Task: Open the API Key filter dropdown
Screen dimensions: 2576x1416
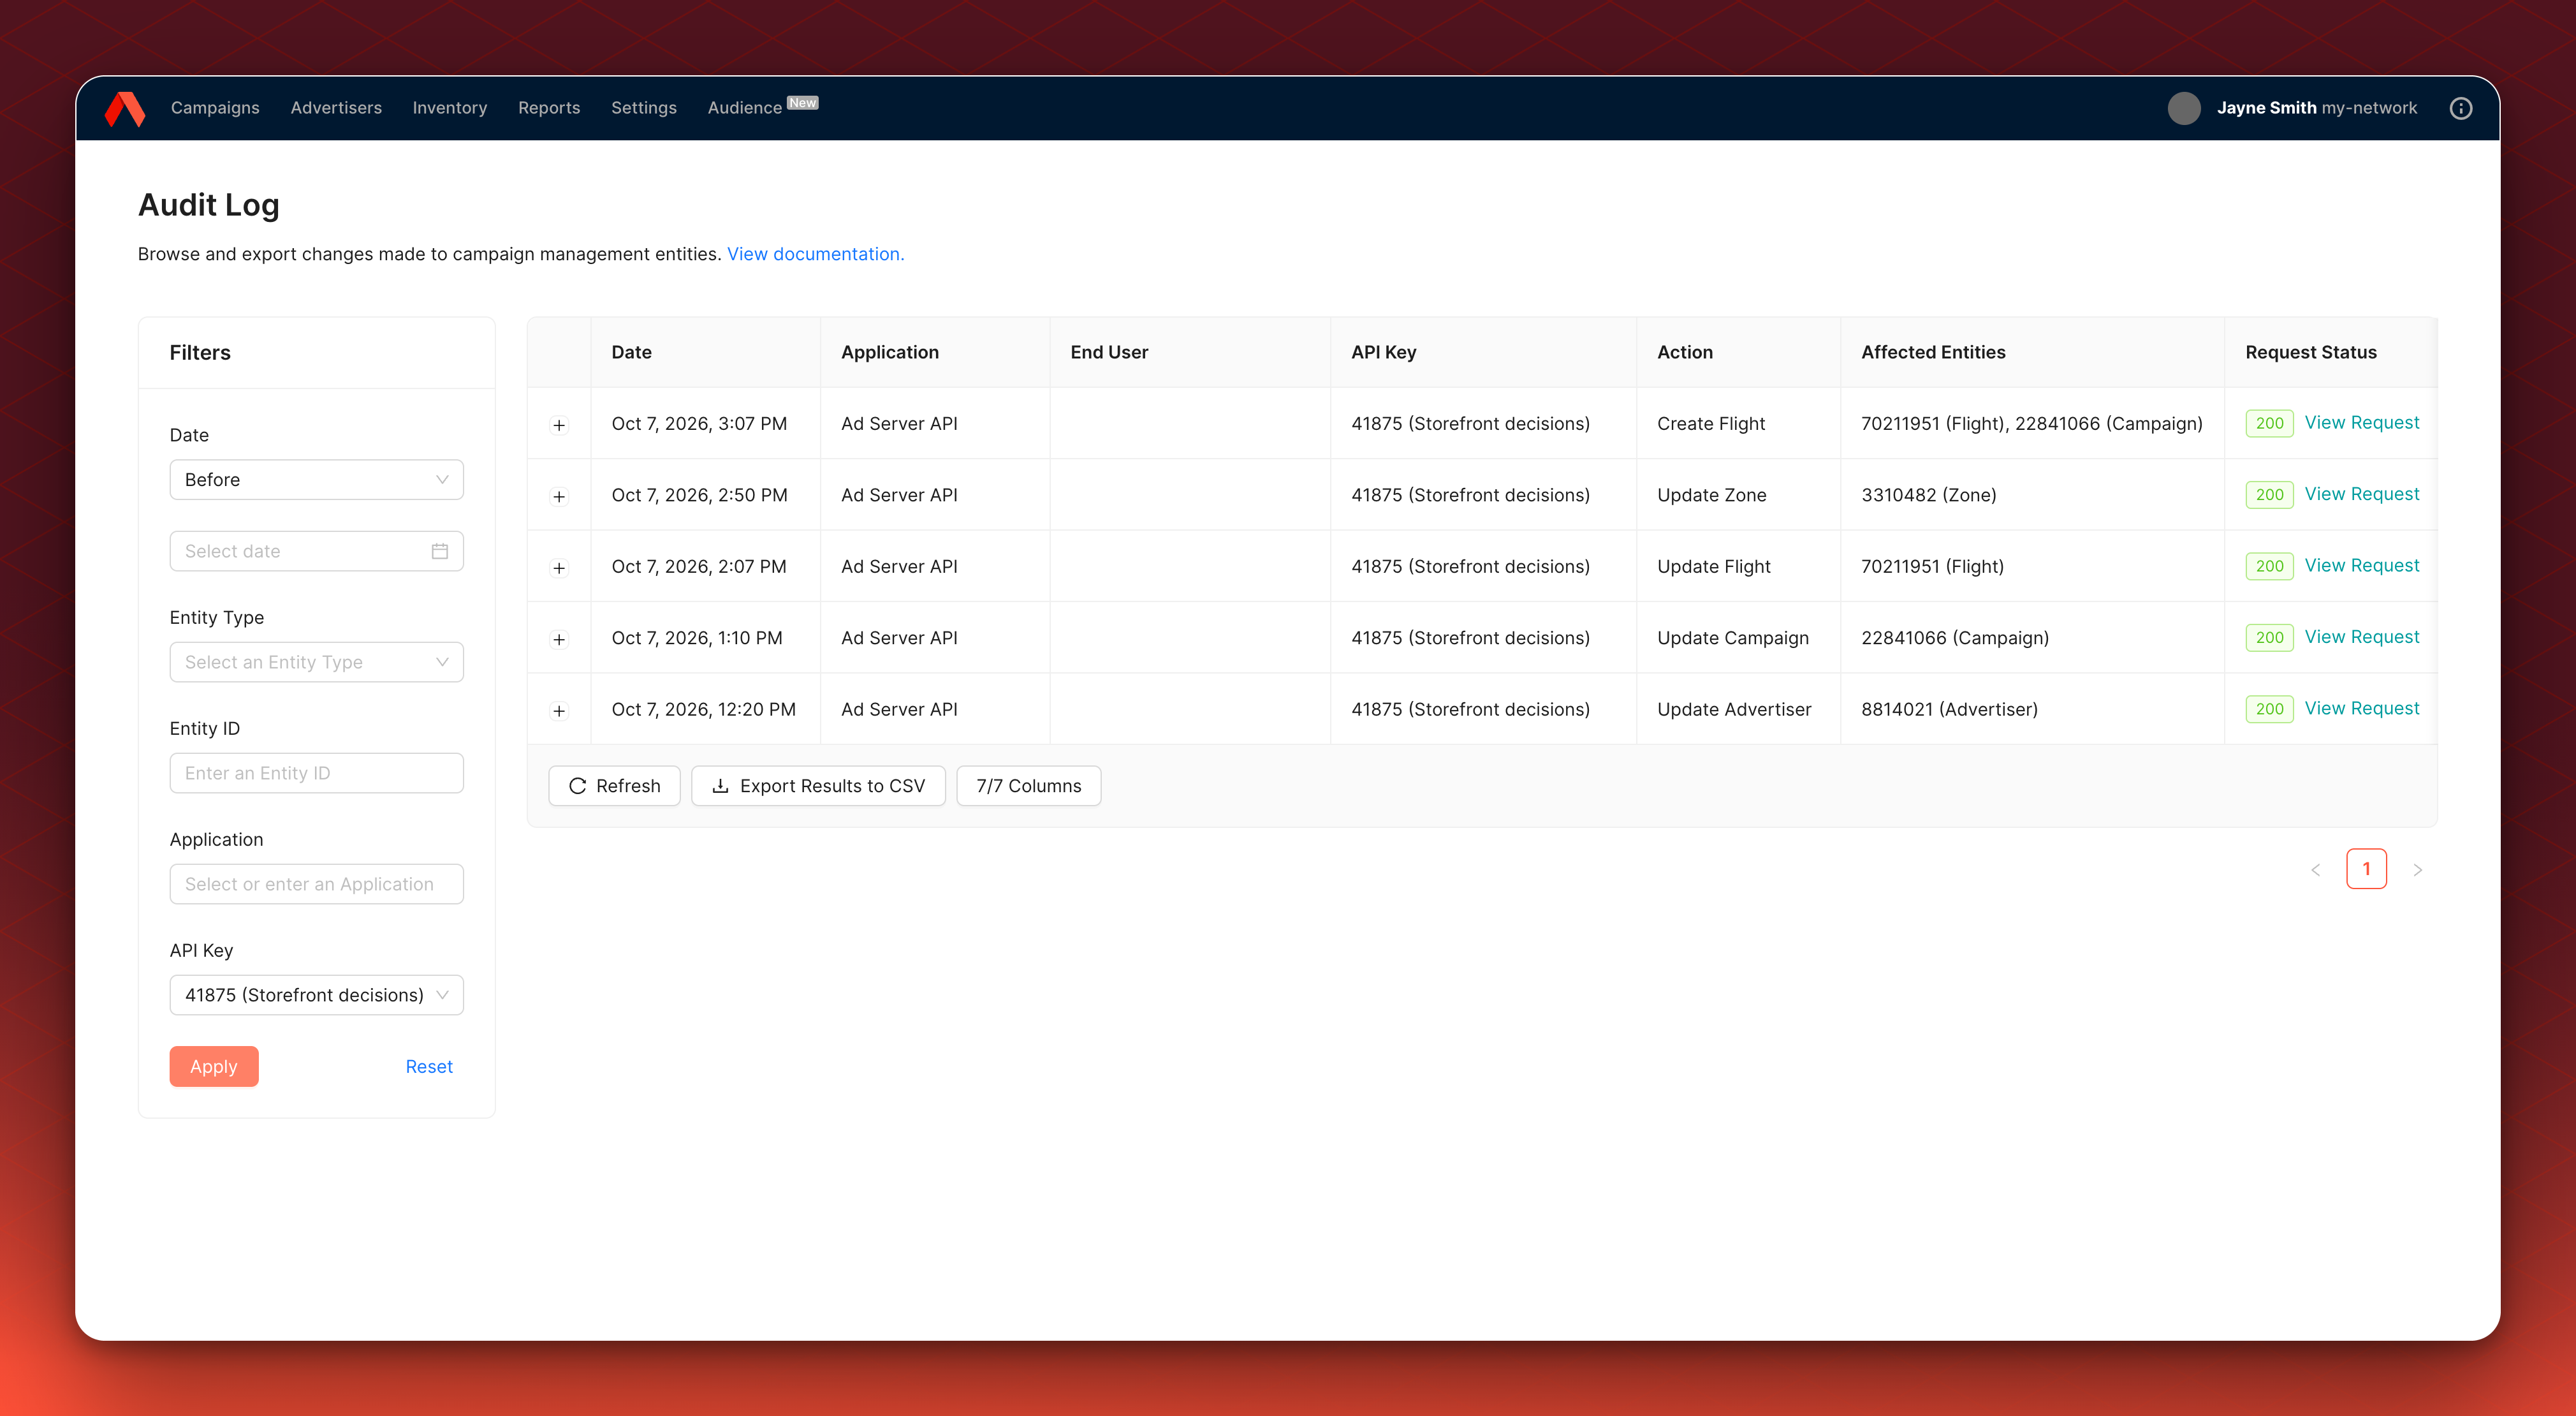Action: pyautogui.click(x=317, y=995)
